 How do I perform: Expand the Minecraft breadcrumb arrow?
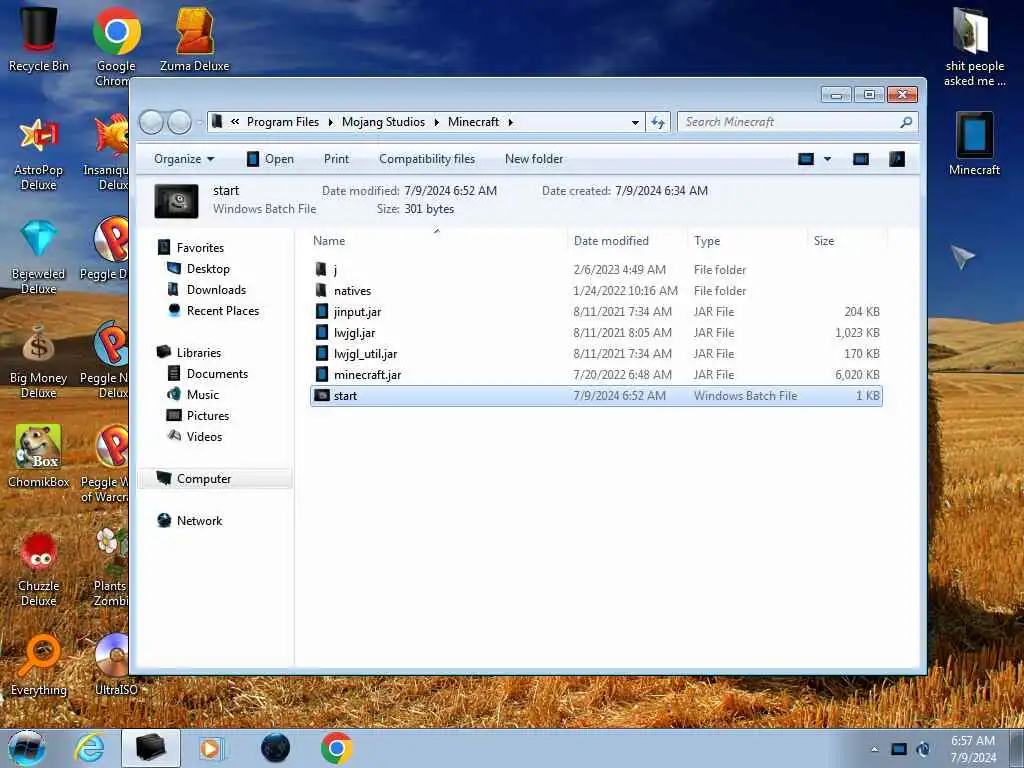tap(511, 122)
